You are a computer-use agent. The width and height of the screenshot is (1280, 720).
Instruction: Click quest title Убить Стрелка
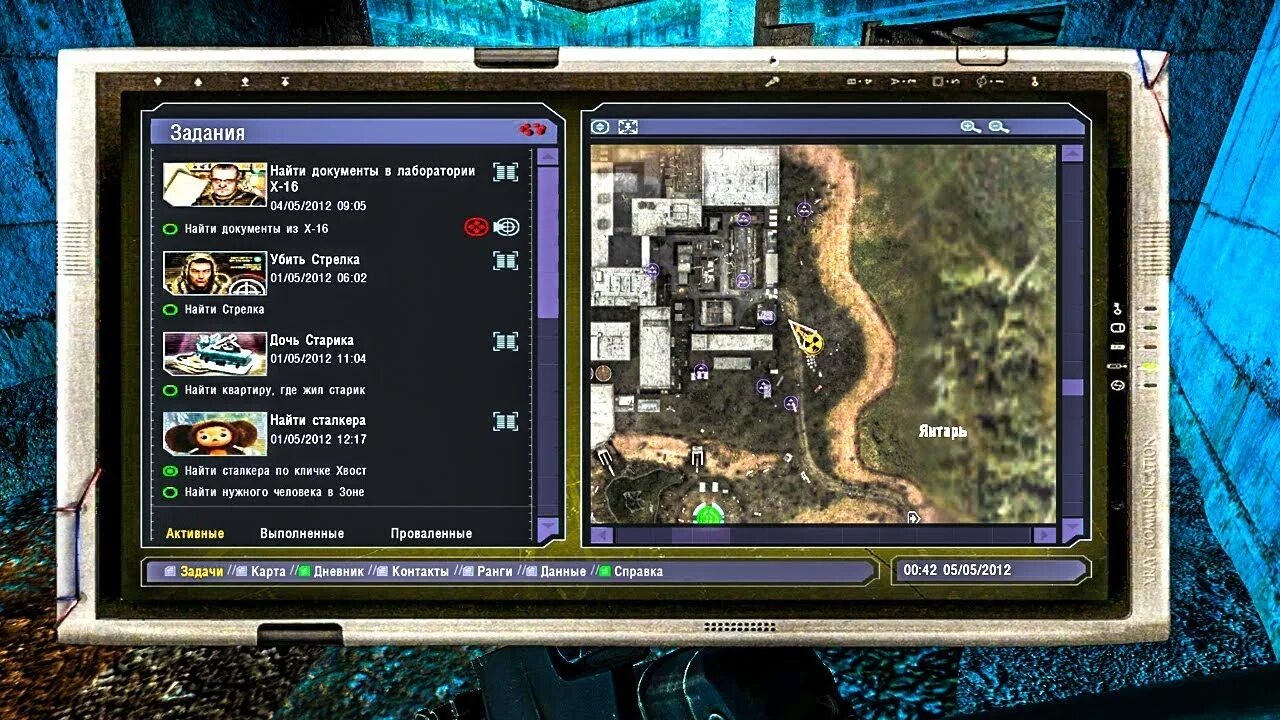[x=315, y=260]
